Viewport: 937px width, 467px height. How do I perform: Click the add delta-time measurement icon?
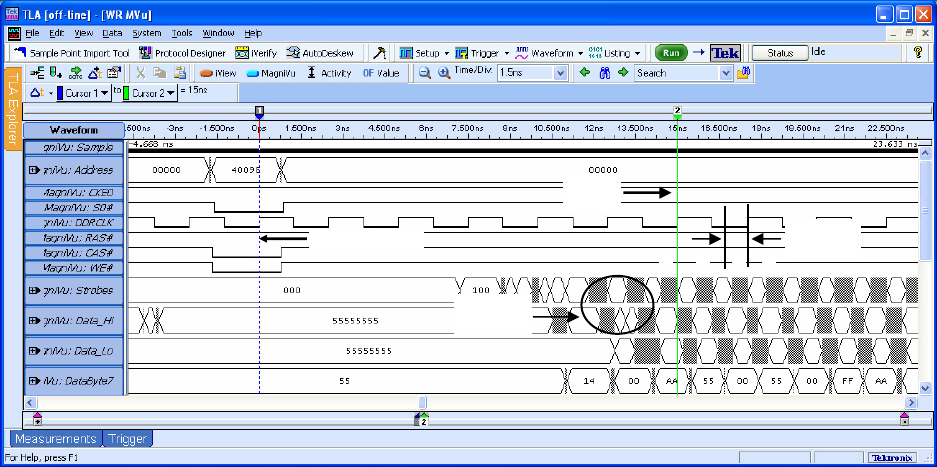coord(94,73)
